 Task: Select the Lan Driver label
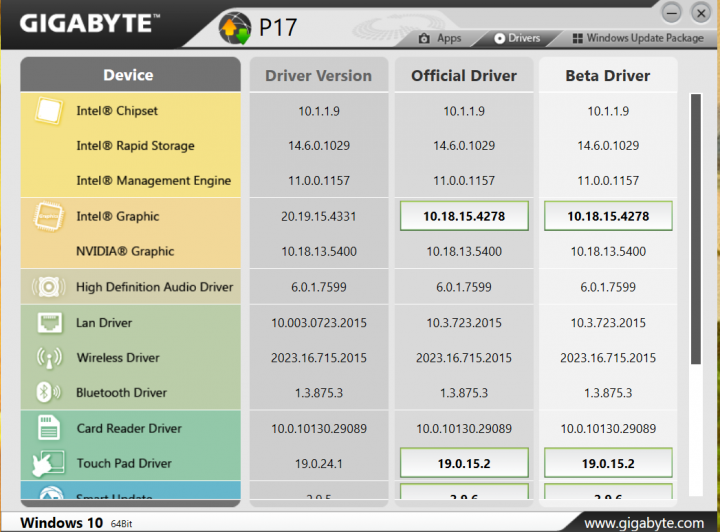click(104, 323)
